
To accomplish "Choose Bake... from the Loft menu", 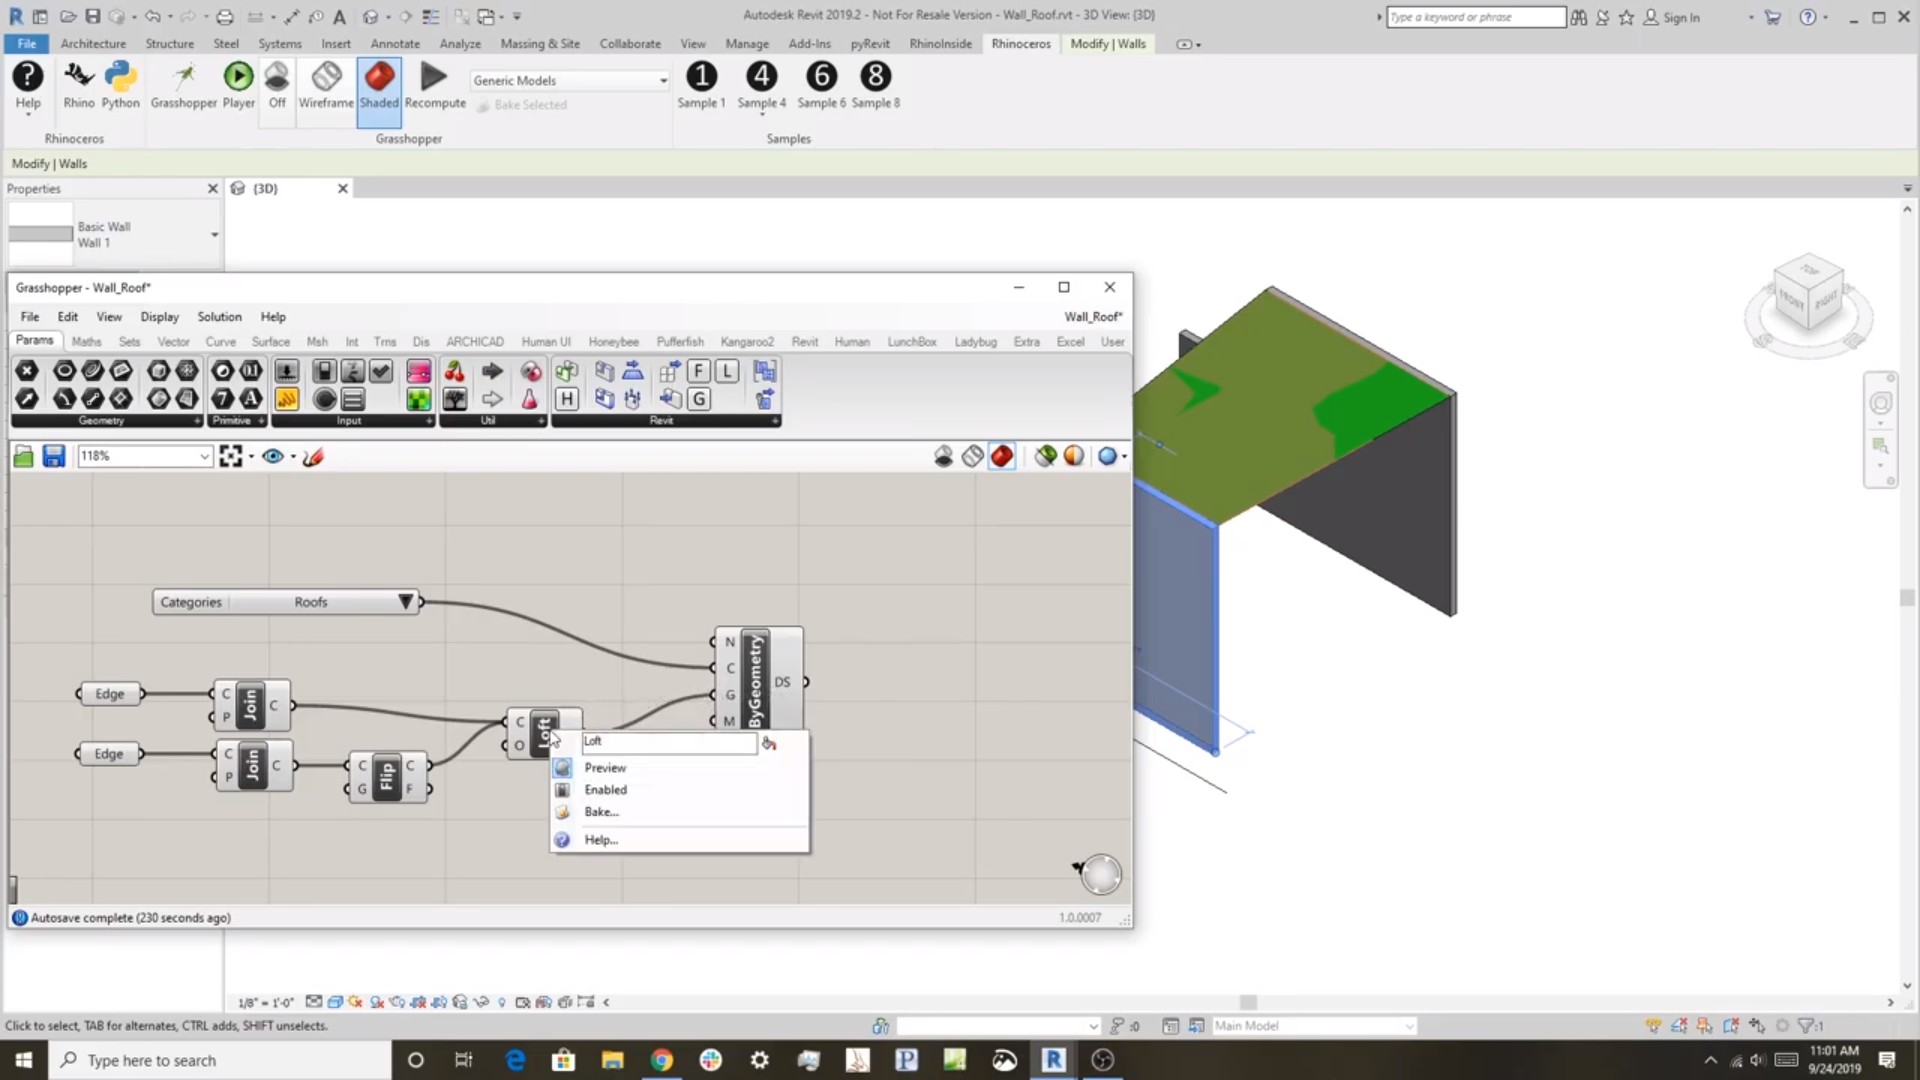I will pos(679,812).
